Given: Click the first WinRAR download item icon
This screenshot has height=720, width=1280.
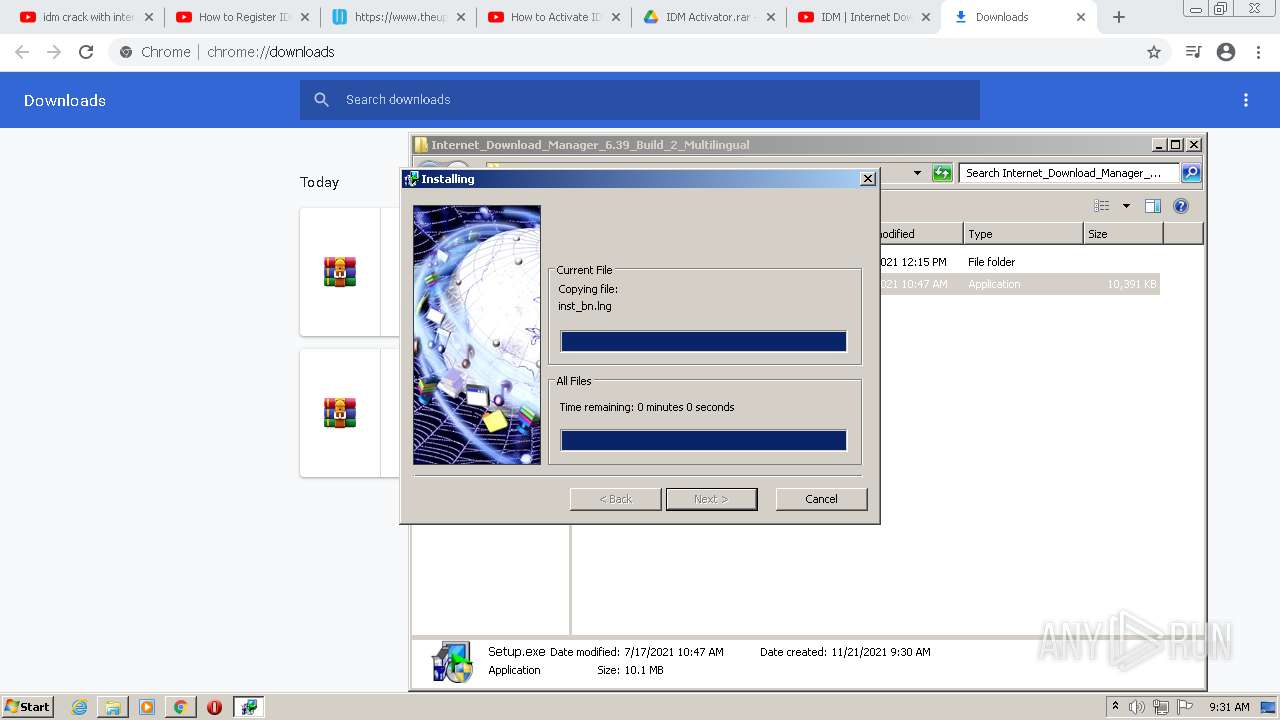Looking at the screenshot, I should tap(340, 272).
